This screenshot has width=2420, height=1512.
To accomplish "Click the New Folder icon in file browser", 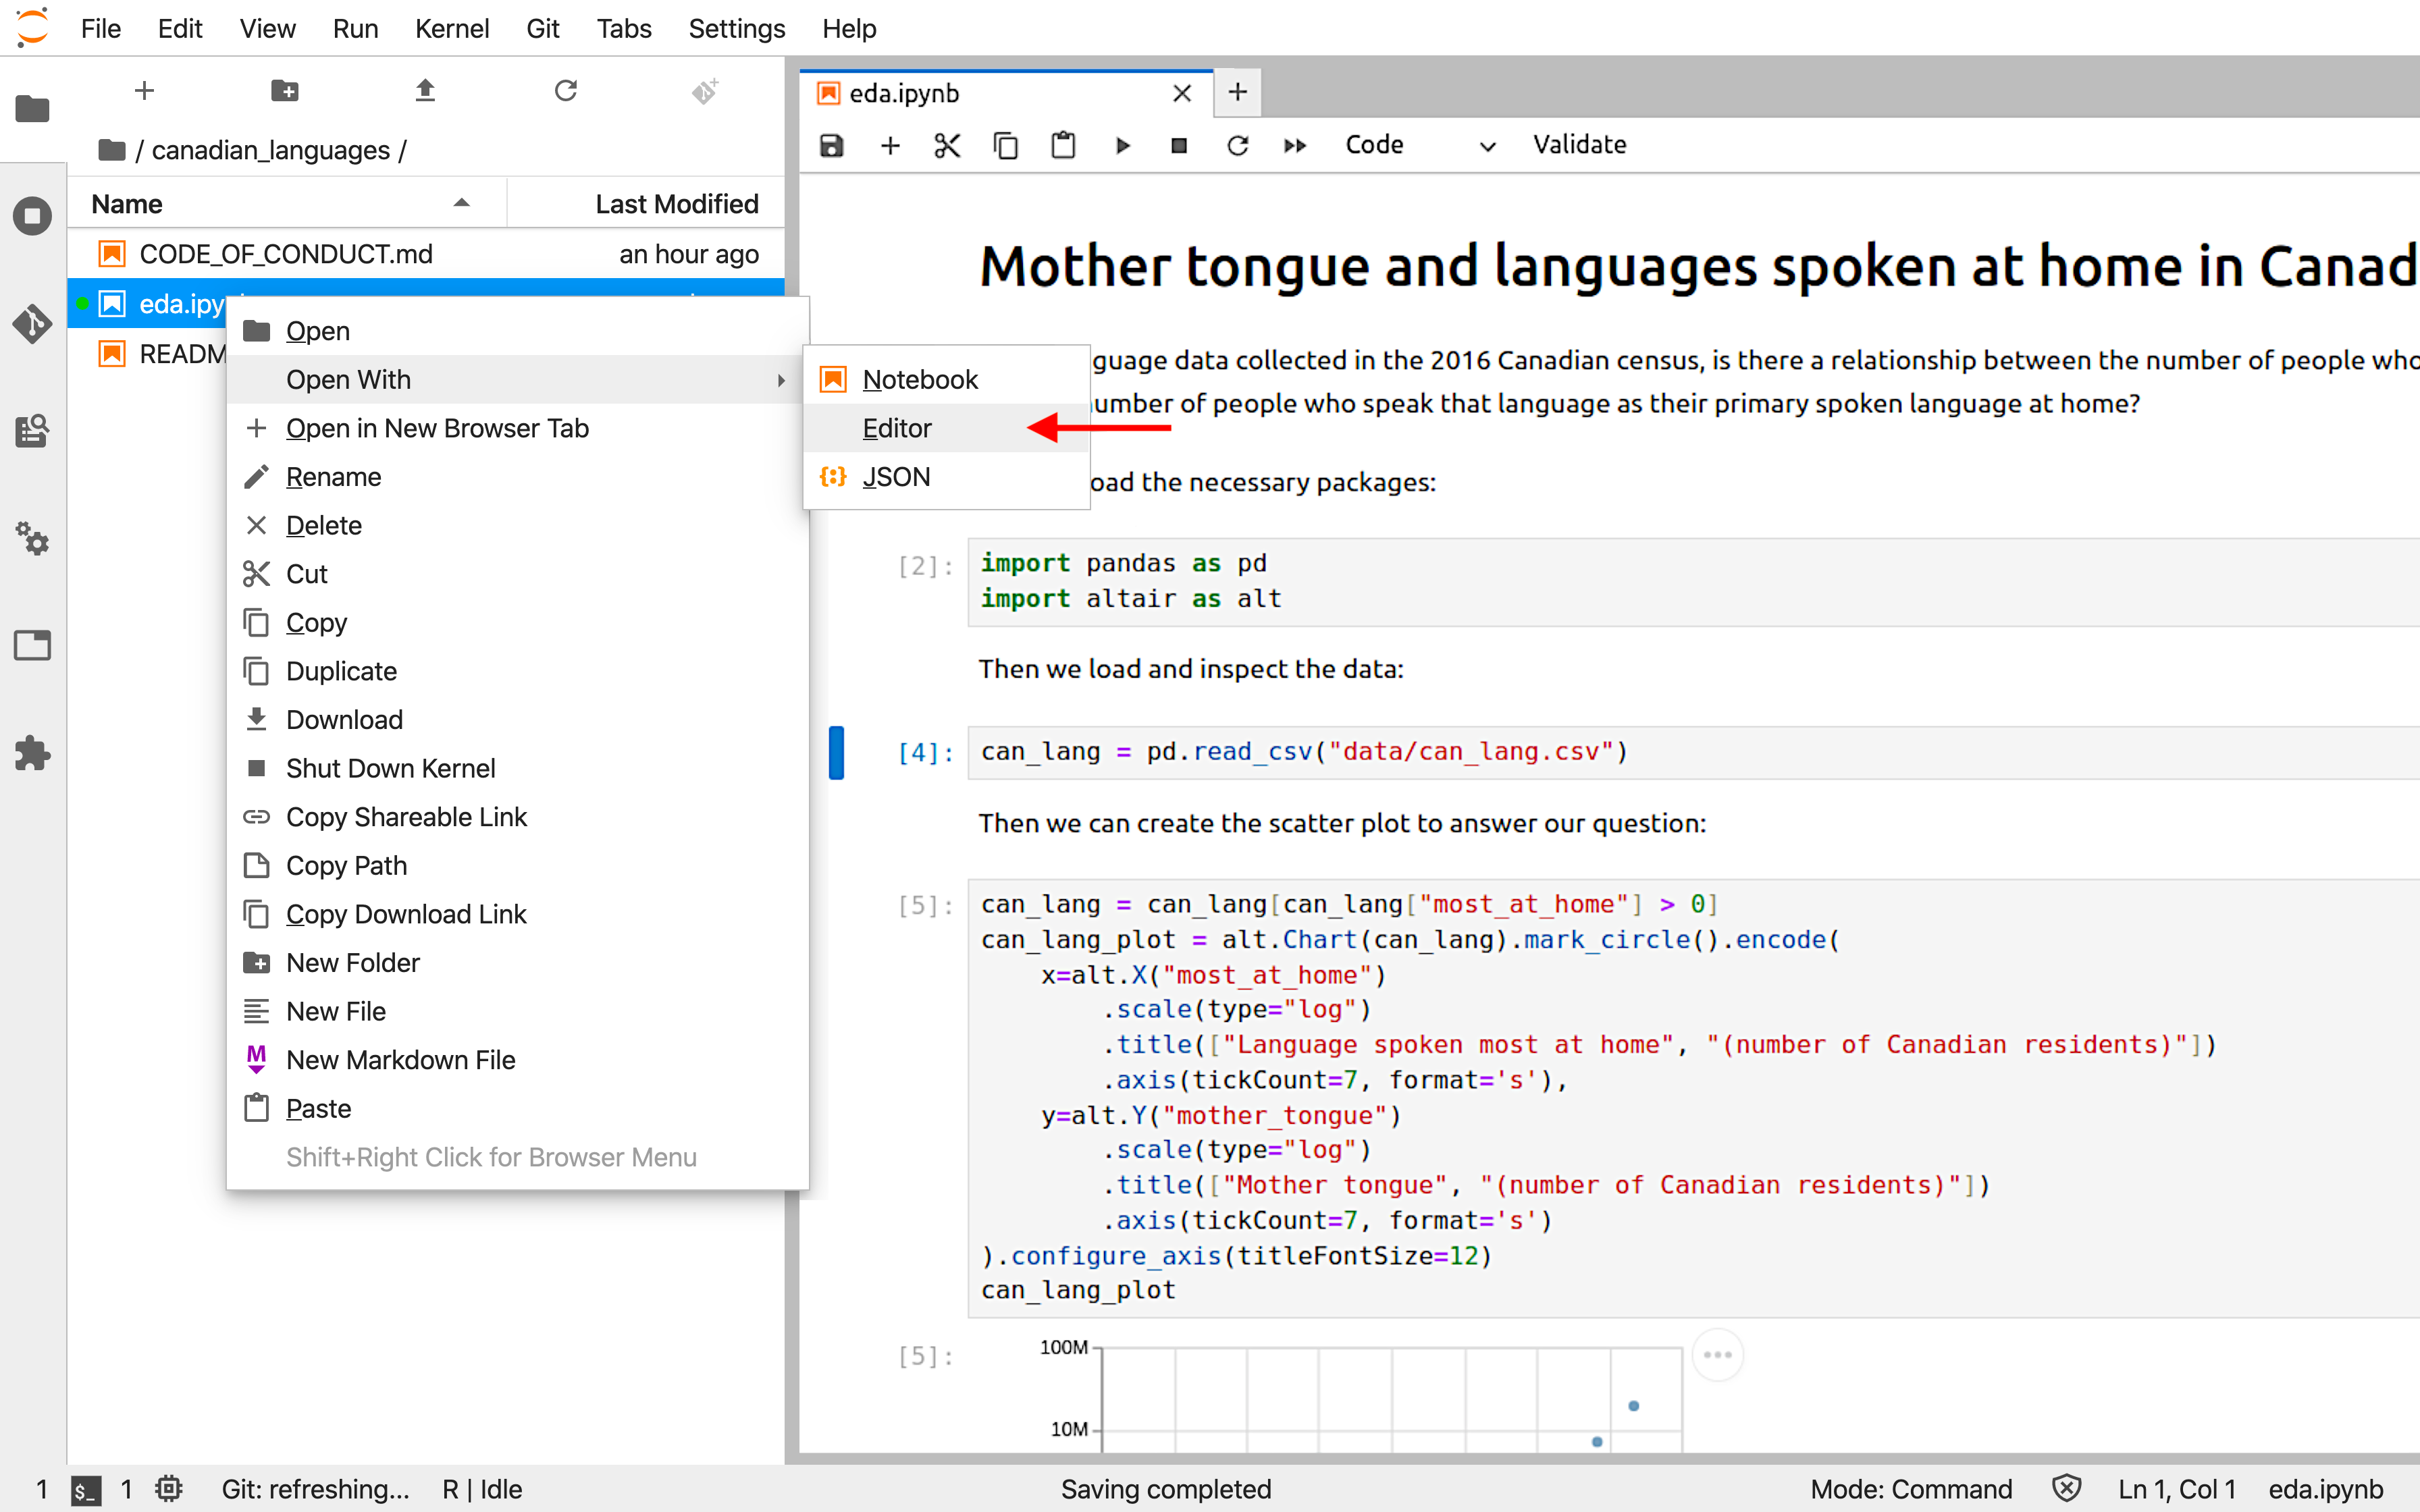I will click(285, 91).
